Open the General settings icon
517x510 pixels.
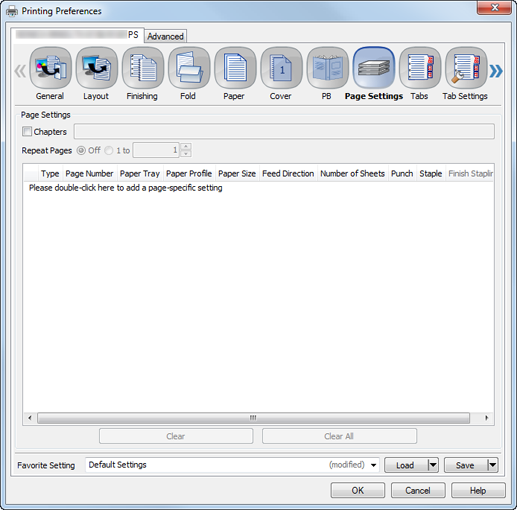pos(50,68)
